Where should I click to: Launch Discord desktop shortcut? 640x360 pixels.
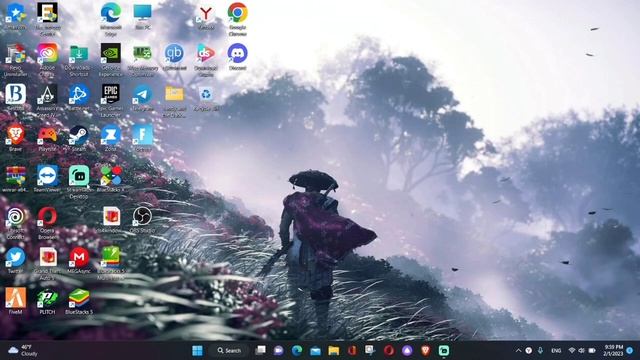238,53
